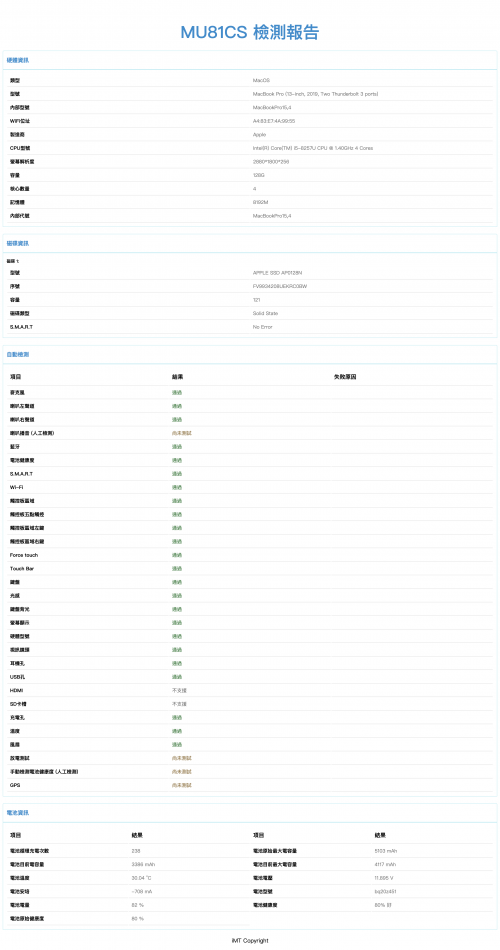500x950 pixels.
Task: Click the USB port test row
Action: (250, 677)
